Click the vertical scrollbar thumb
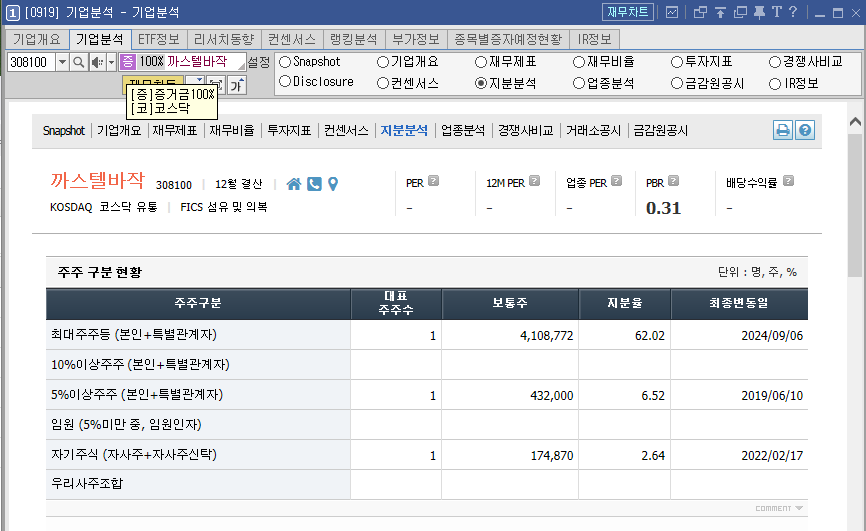Viewport: 866px width, 531px height. coord(855,204)
